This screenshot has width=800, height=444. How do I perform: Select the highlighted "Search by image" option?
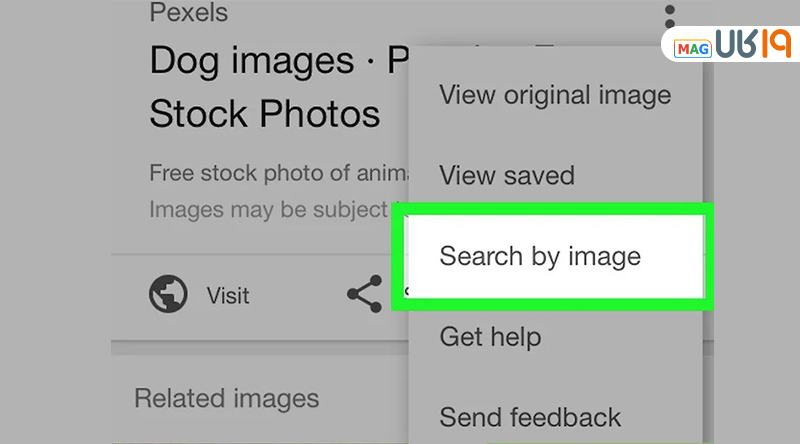point(540,256)
